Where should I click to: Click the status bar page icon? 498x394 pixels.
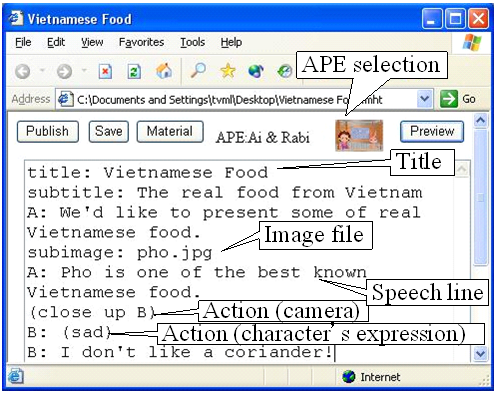pos(15,376)
